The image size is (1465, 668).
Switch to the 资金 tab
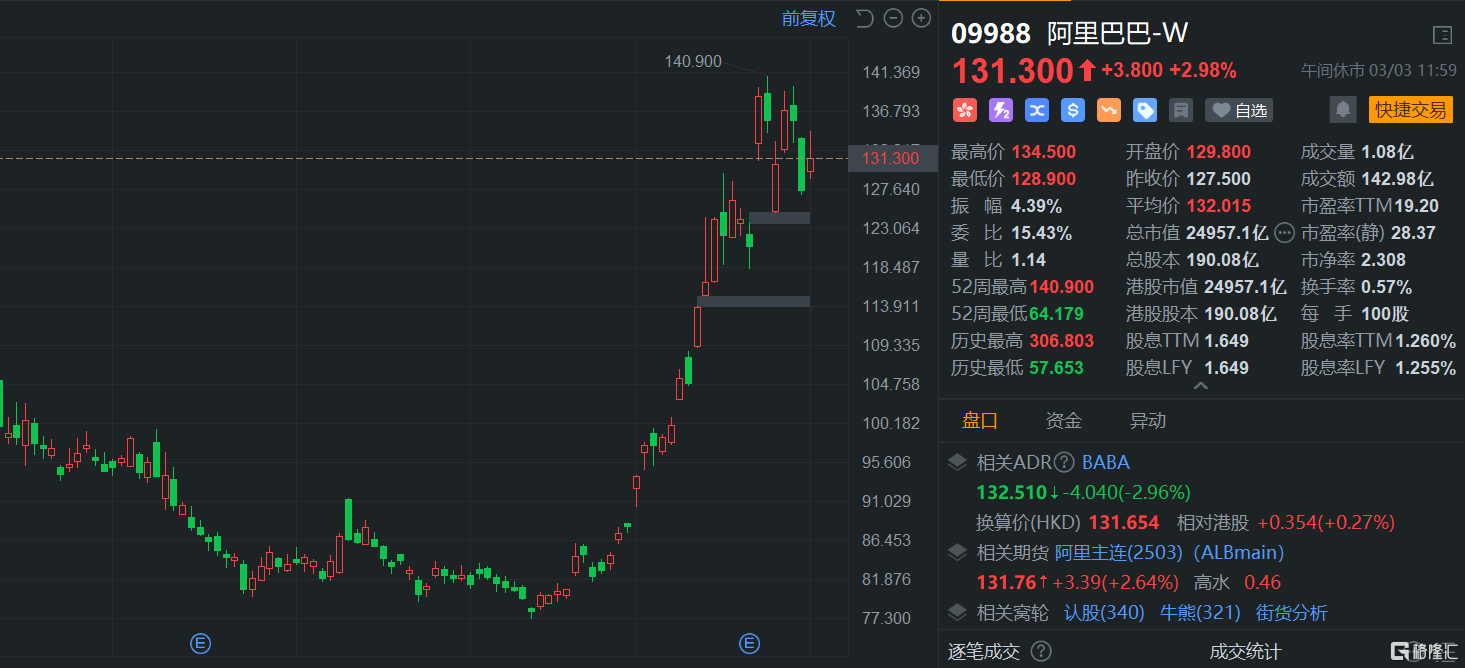click(x=1063, y=420)
